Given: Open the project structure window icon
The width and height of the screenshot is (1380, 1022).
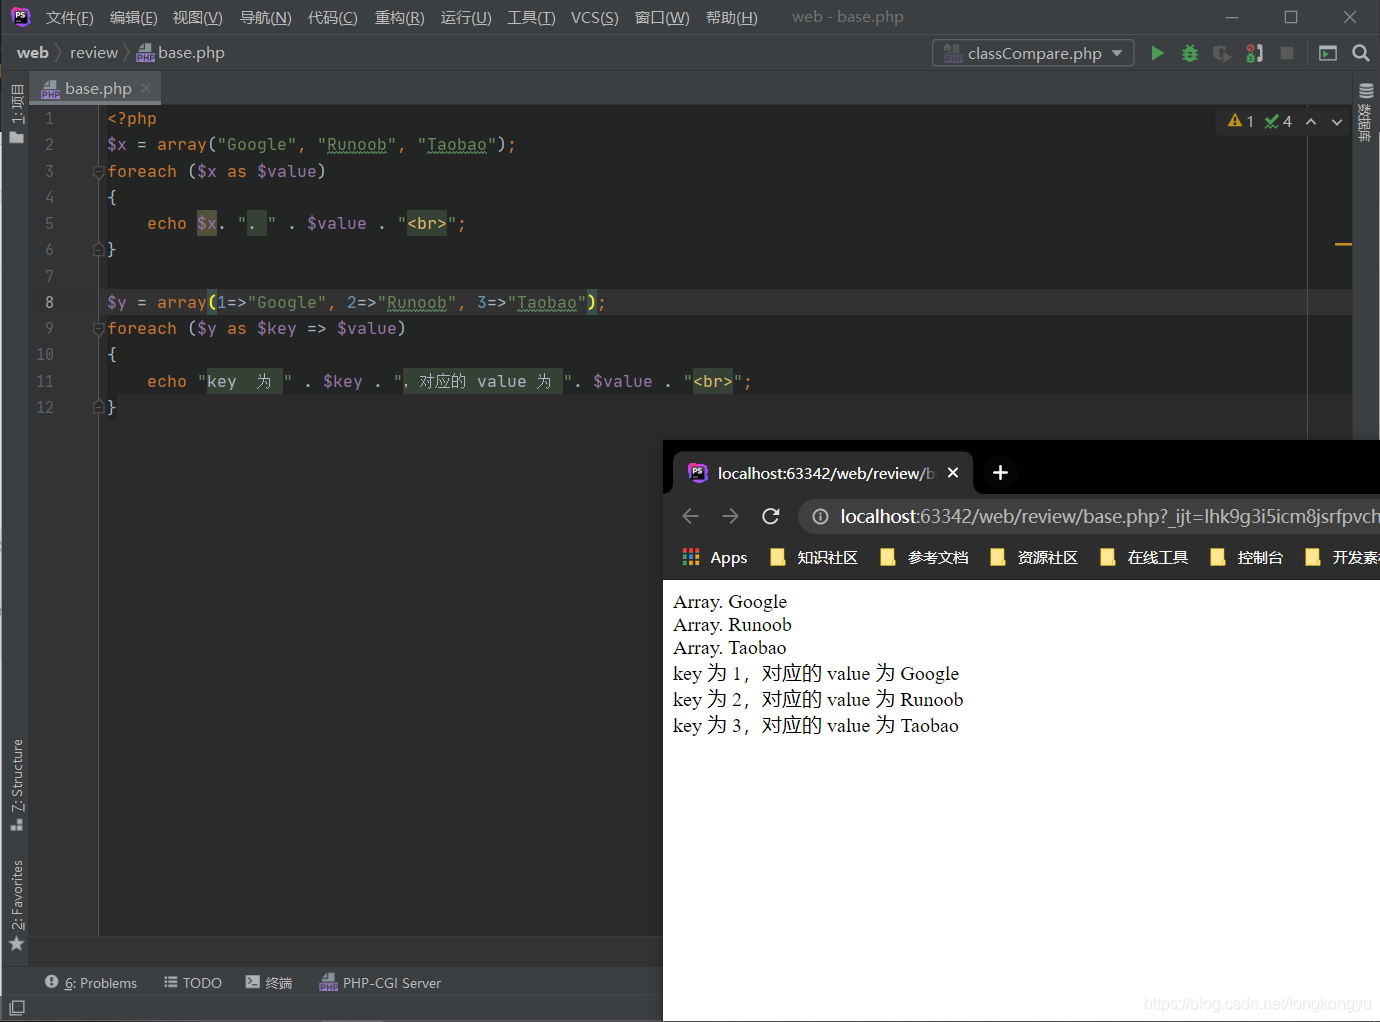Looking at the screenshot, I should [1328, 53].
